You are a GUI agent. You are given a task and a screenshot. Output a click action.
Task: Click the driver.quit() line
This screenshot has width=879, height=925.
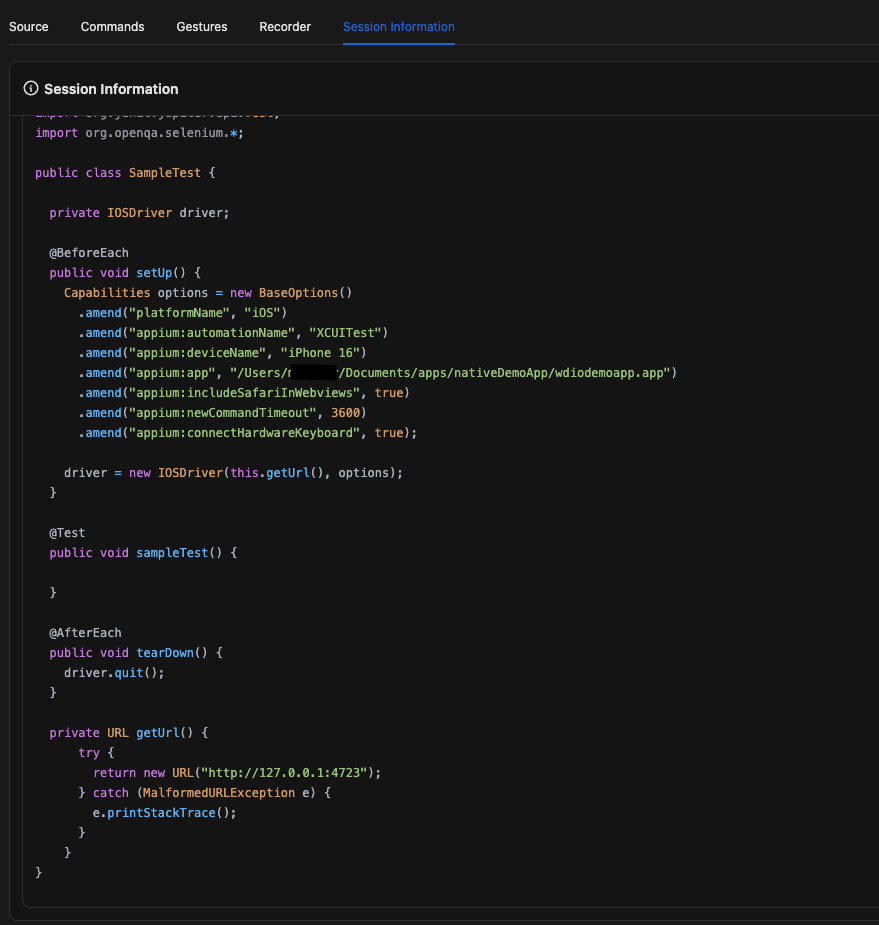coord(114,673)
